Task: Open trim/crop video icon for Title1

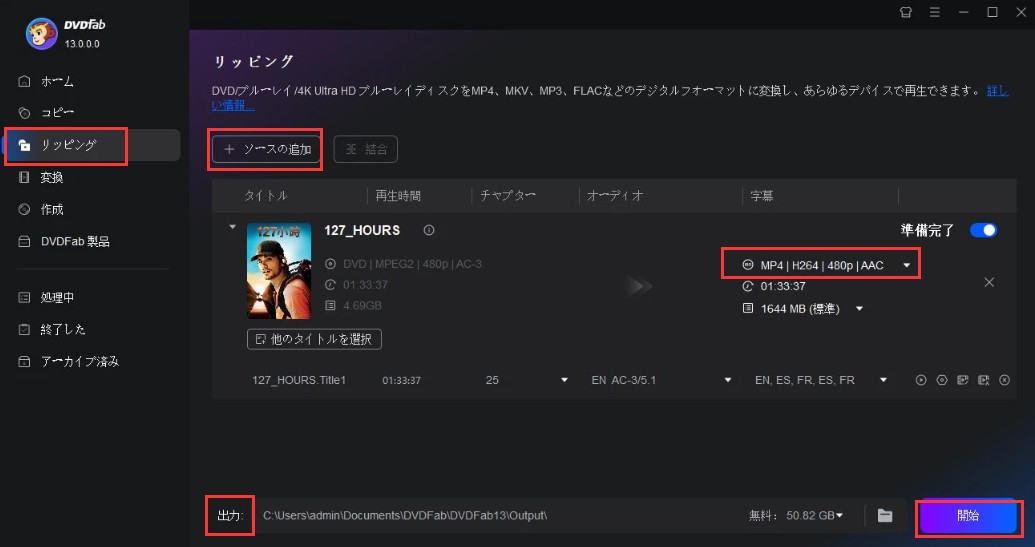Action: click(984, 380)
